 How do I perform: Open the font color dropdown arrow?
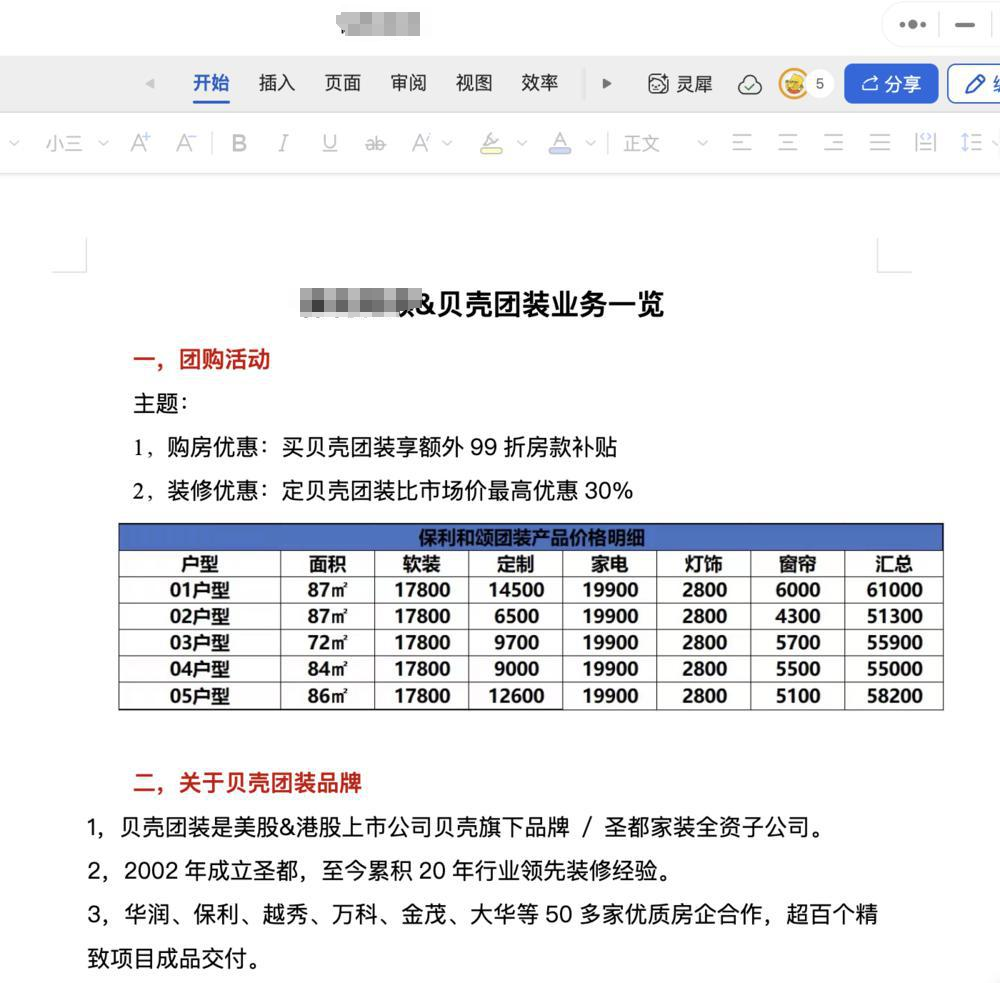click(x=591, y=144)
